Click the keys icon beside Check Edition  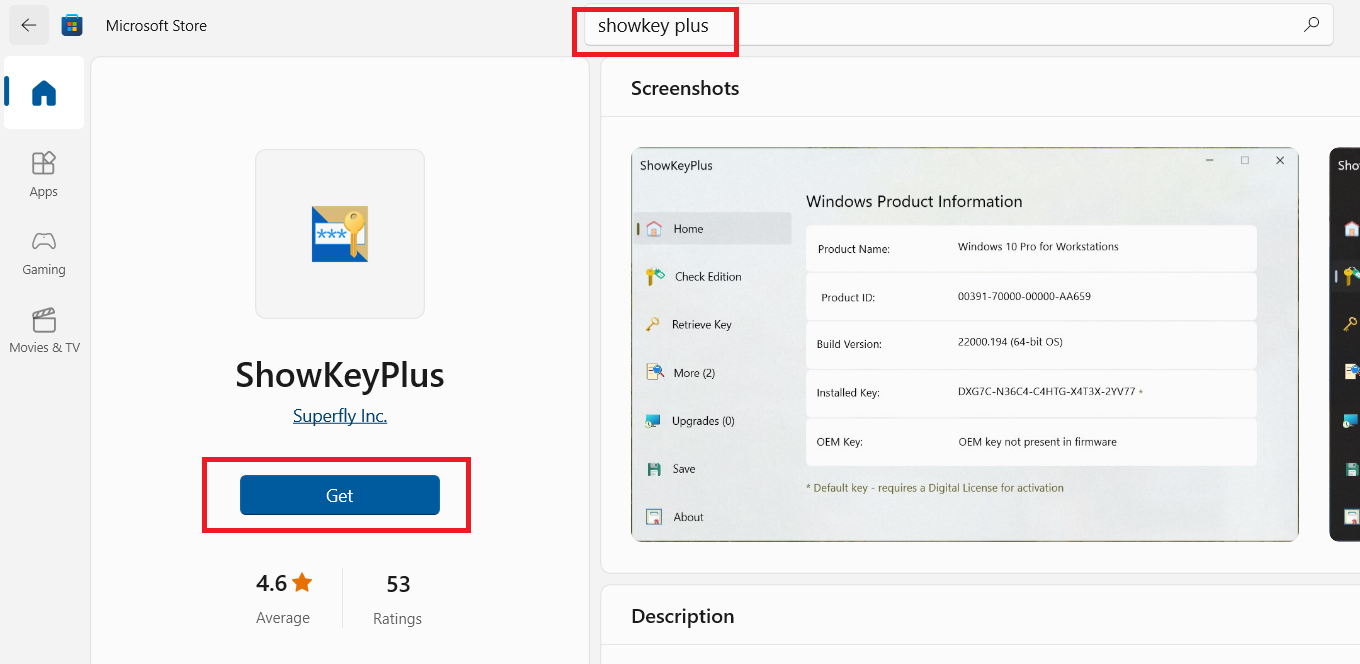[654, 276]
